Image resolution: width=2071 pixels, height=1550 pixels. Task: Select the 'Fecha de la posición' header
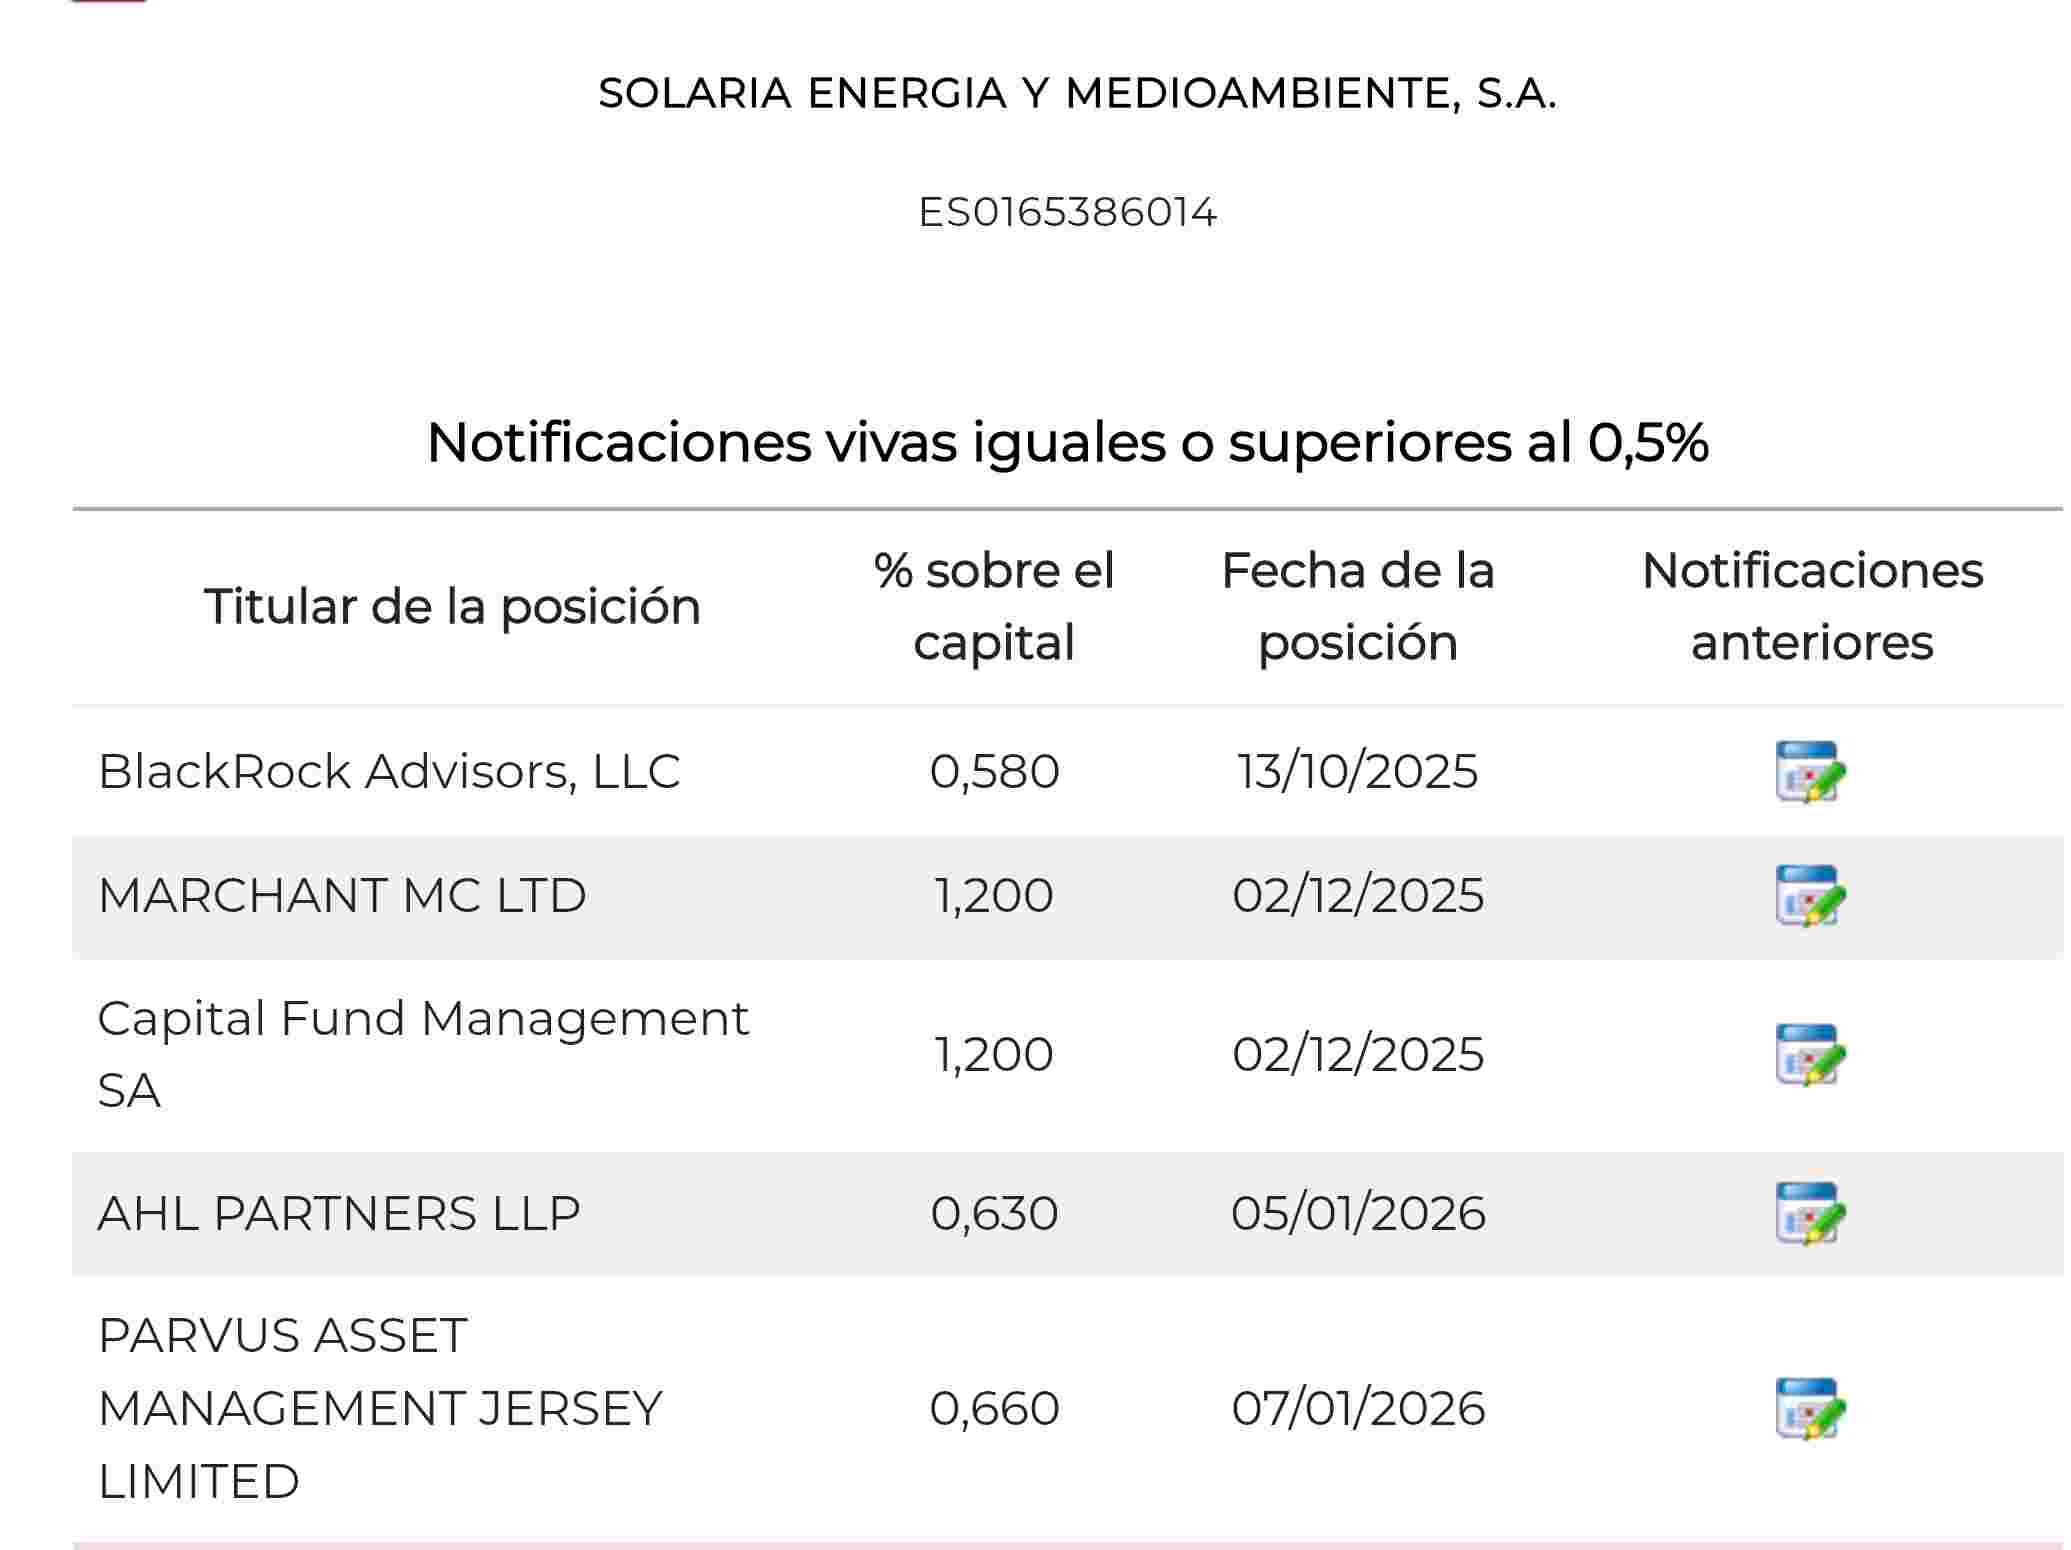[1358, 606]
